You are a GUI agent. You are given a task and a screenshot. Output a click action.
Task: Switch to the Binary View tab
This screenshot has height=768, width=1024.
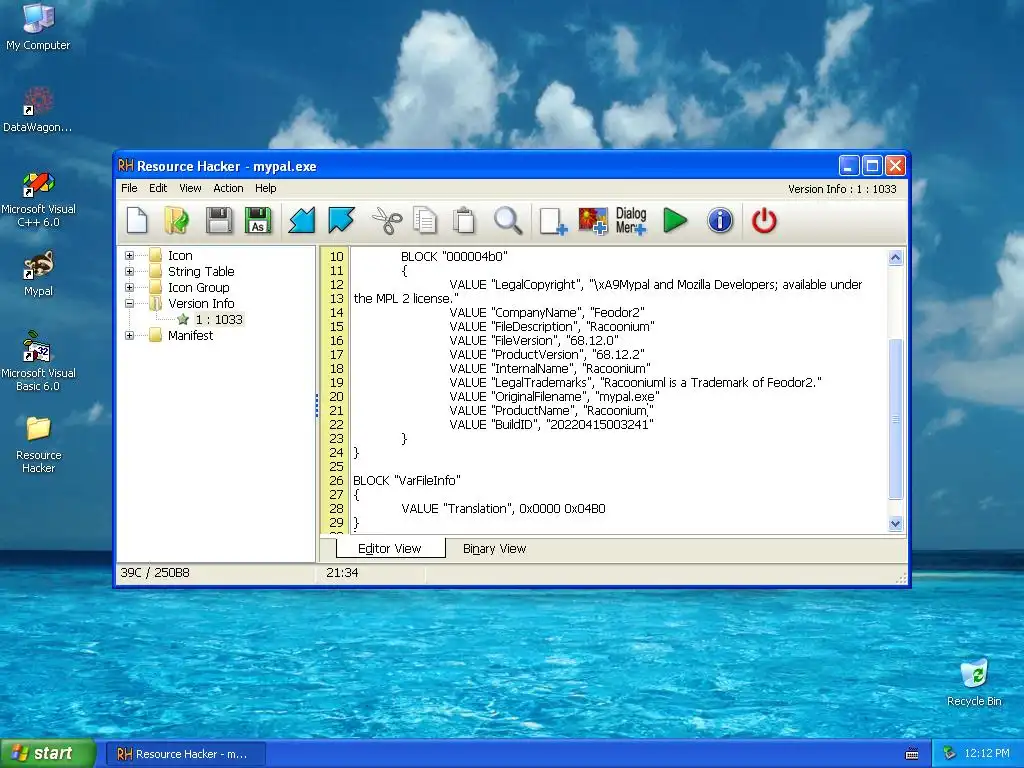pos(494,549)
